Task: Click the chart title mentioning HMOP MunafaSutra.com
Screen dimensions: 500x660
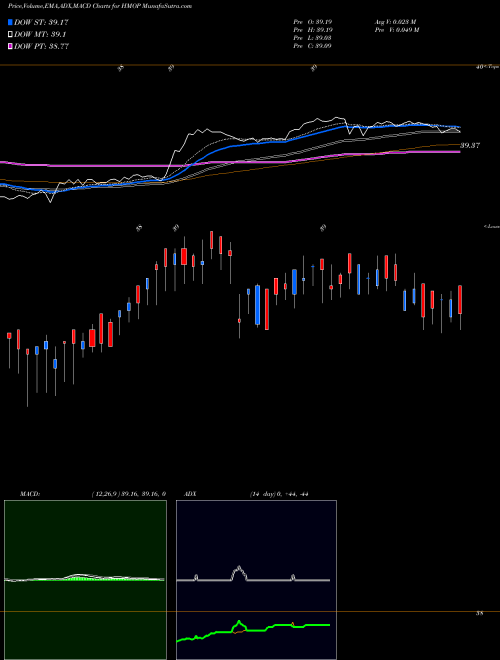Action: coord(100,6)
